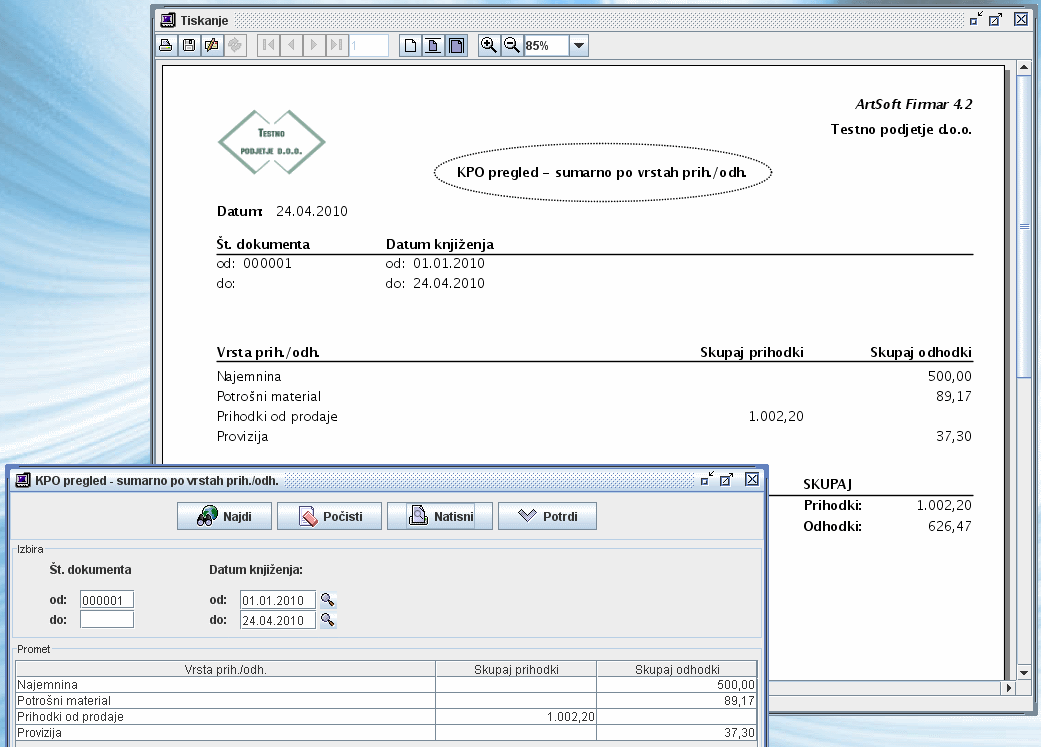Screen dimensions: 1041x747
Task: Click the 'Skupaj prihodki' table column header
Action: [x=516, y=669]
